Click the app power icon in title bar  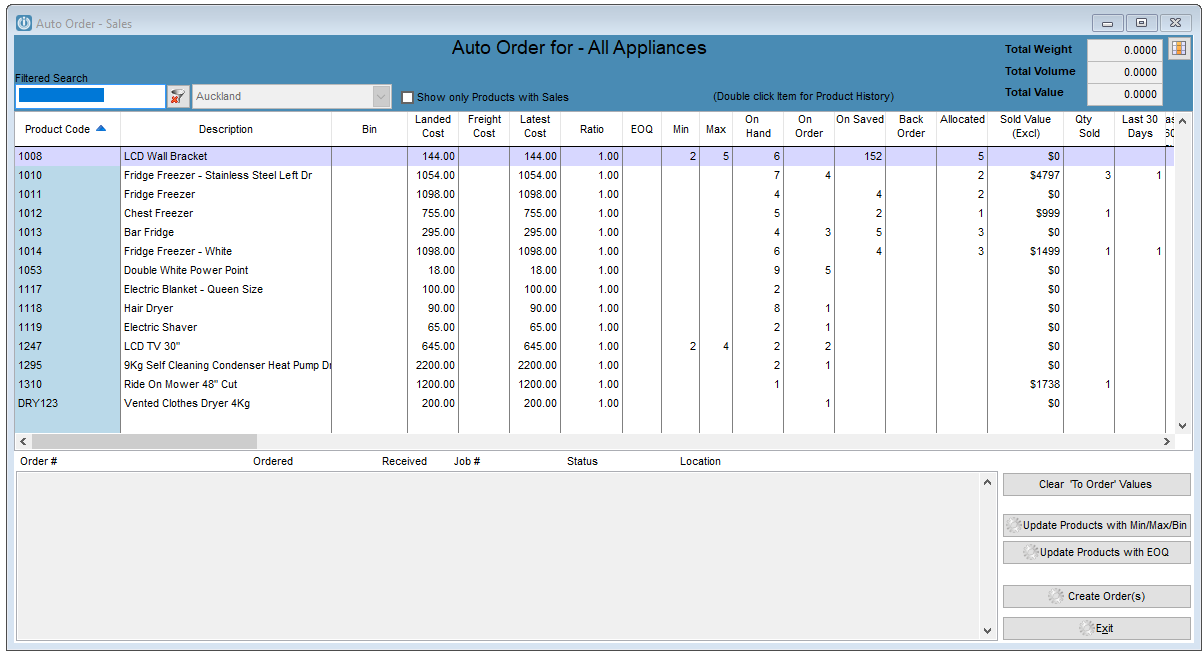click(24, 23)
